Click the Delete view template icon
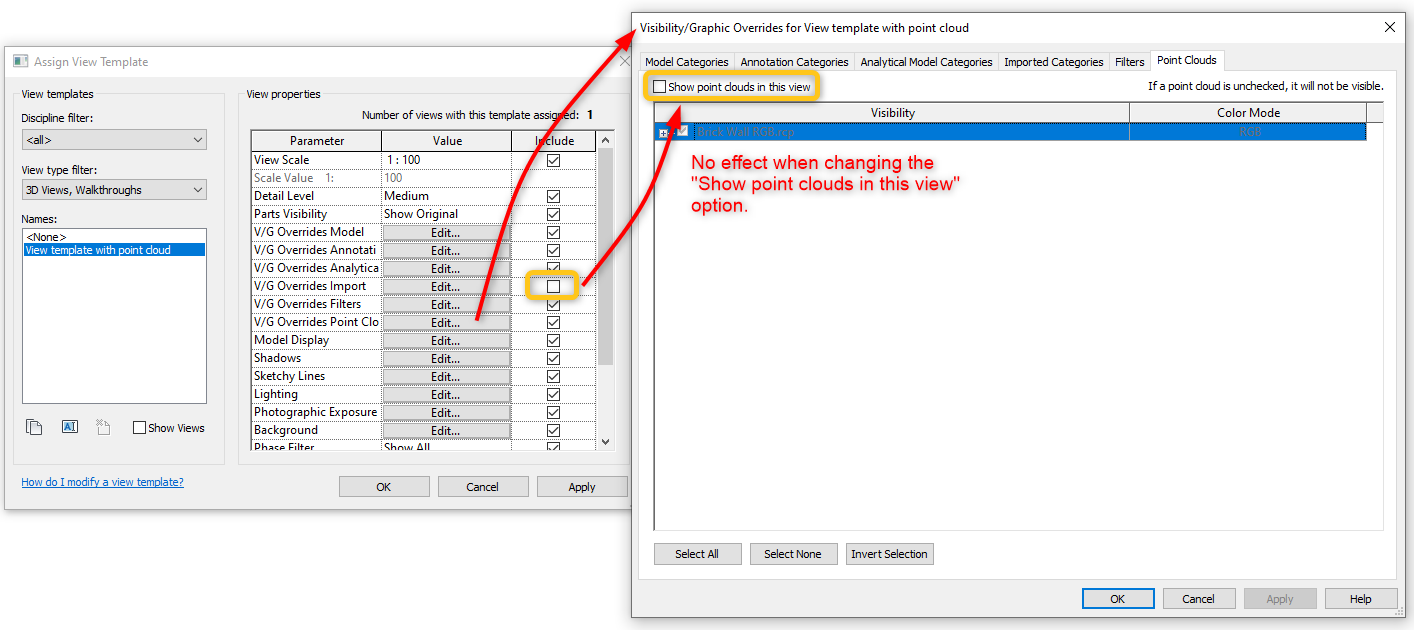The image size is (1414, 630). click(103, 426)
